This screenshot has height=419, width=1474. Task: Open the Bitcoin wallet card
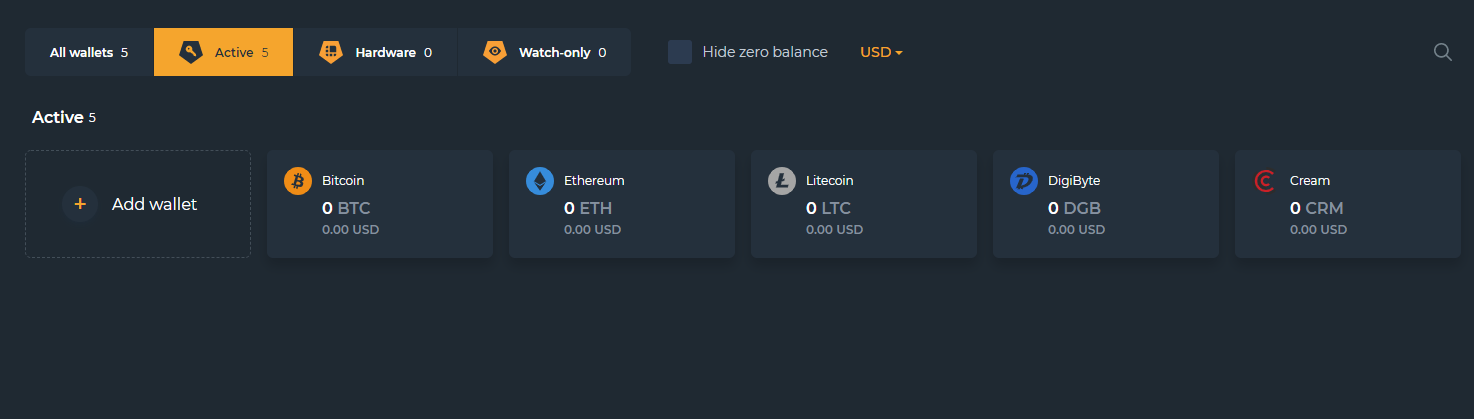point(380,204)
